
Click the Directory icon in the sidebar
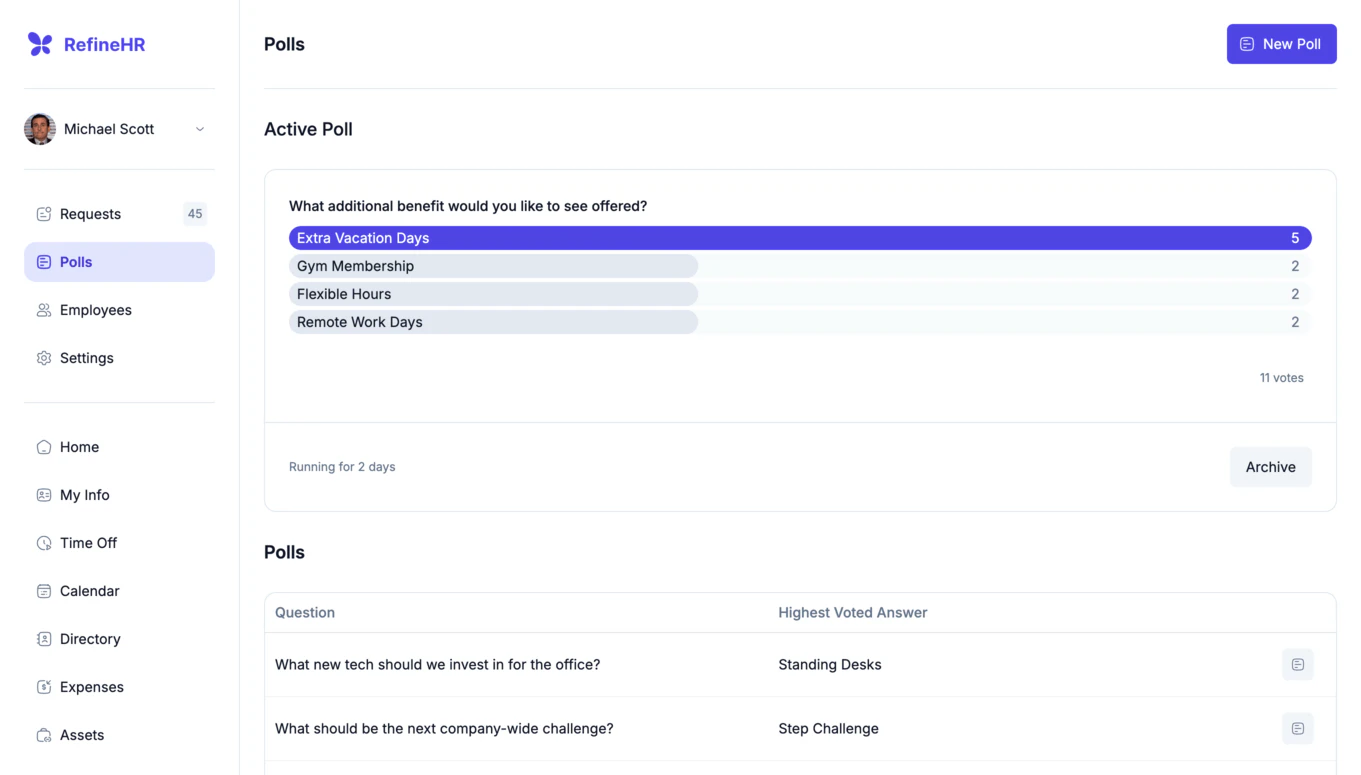pyautogui.click(x=43, y=638)
